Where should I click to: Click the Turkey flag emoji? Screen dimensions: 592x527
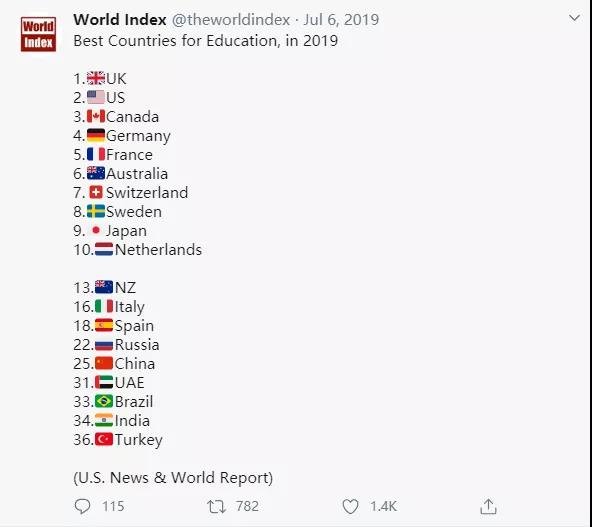104,439
